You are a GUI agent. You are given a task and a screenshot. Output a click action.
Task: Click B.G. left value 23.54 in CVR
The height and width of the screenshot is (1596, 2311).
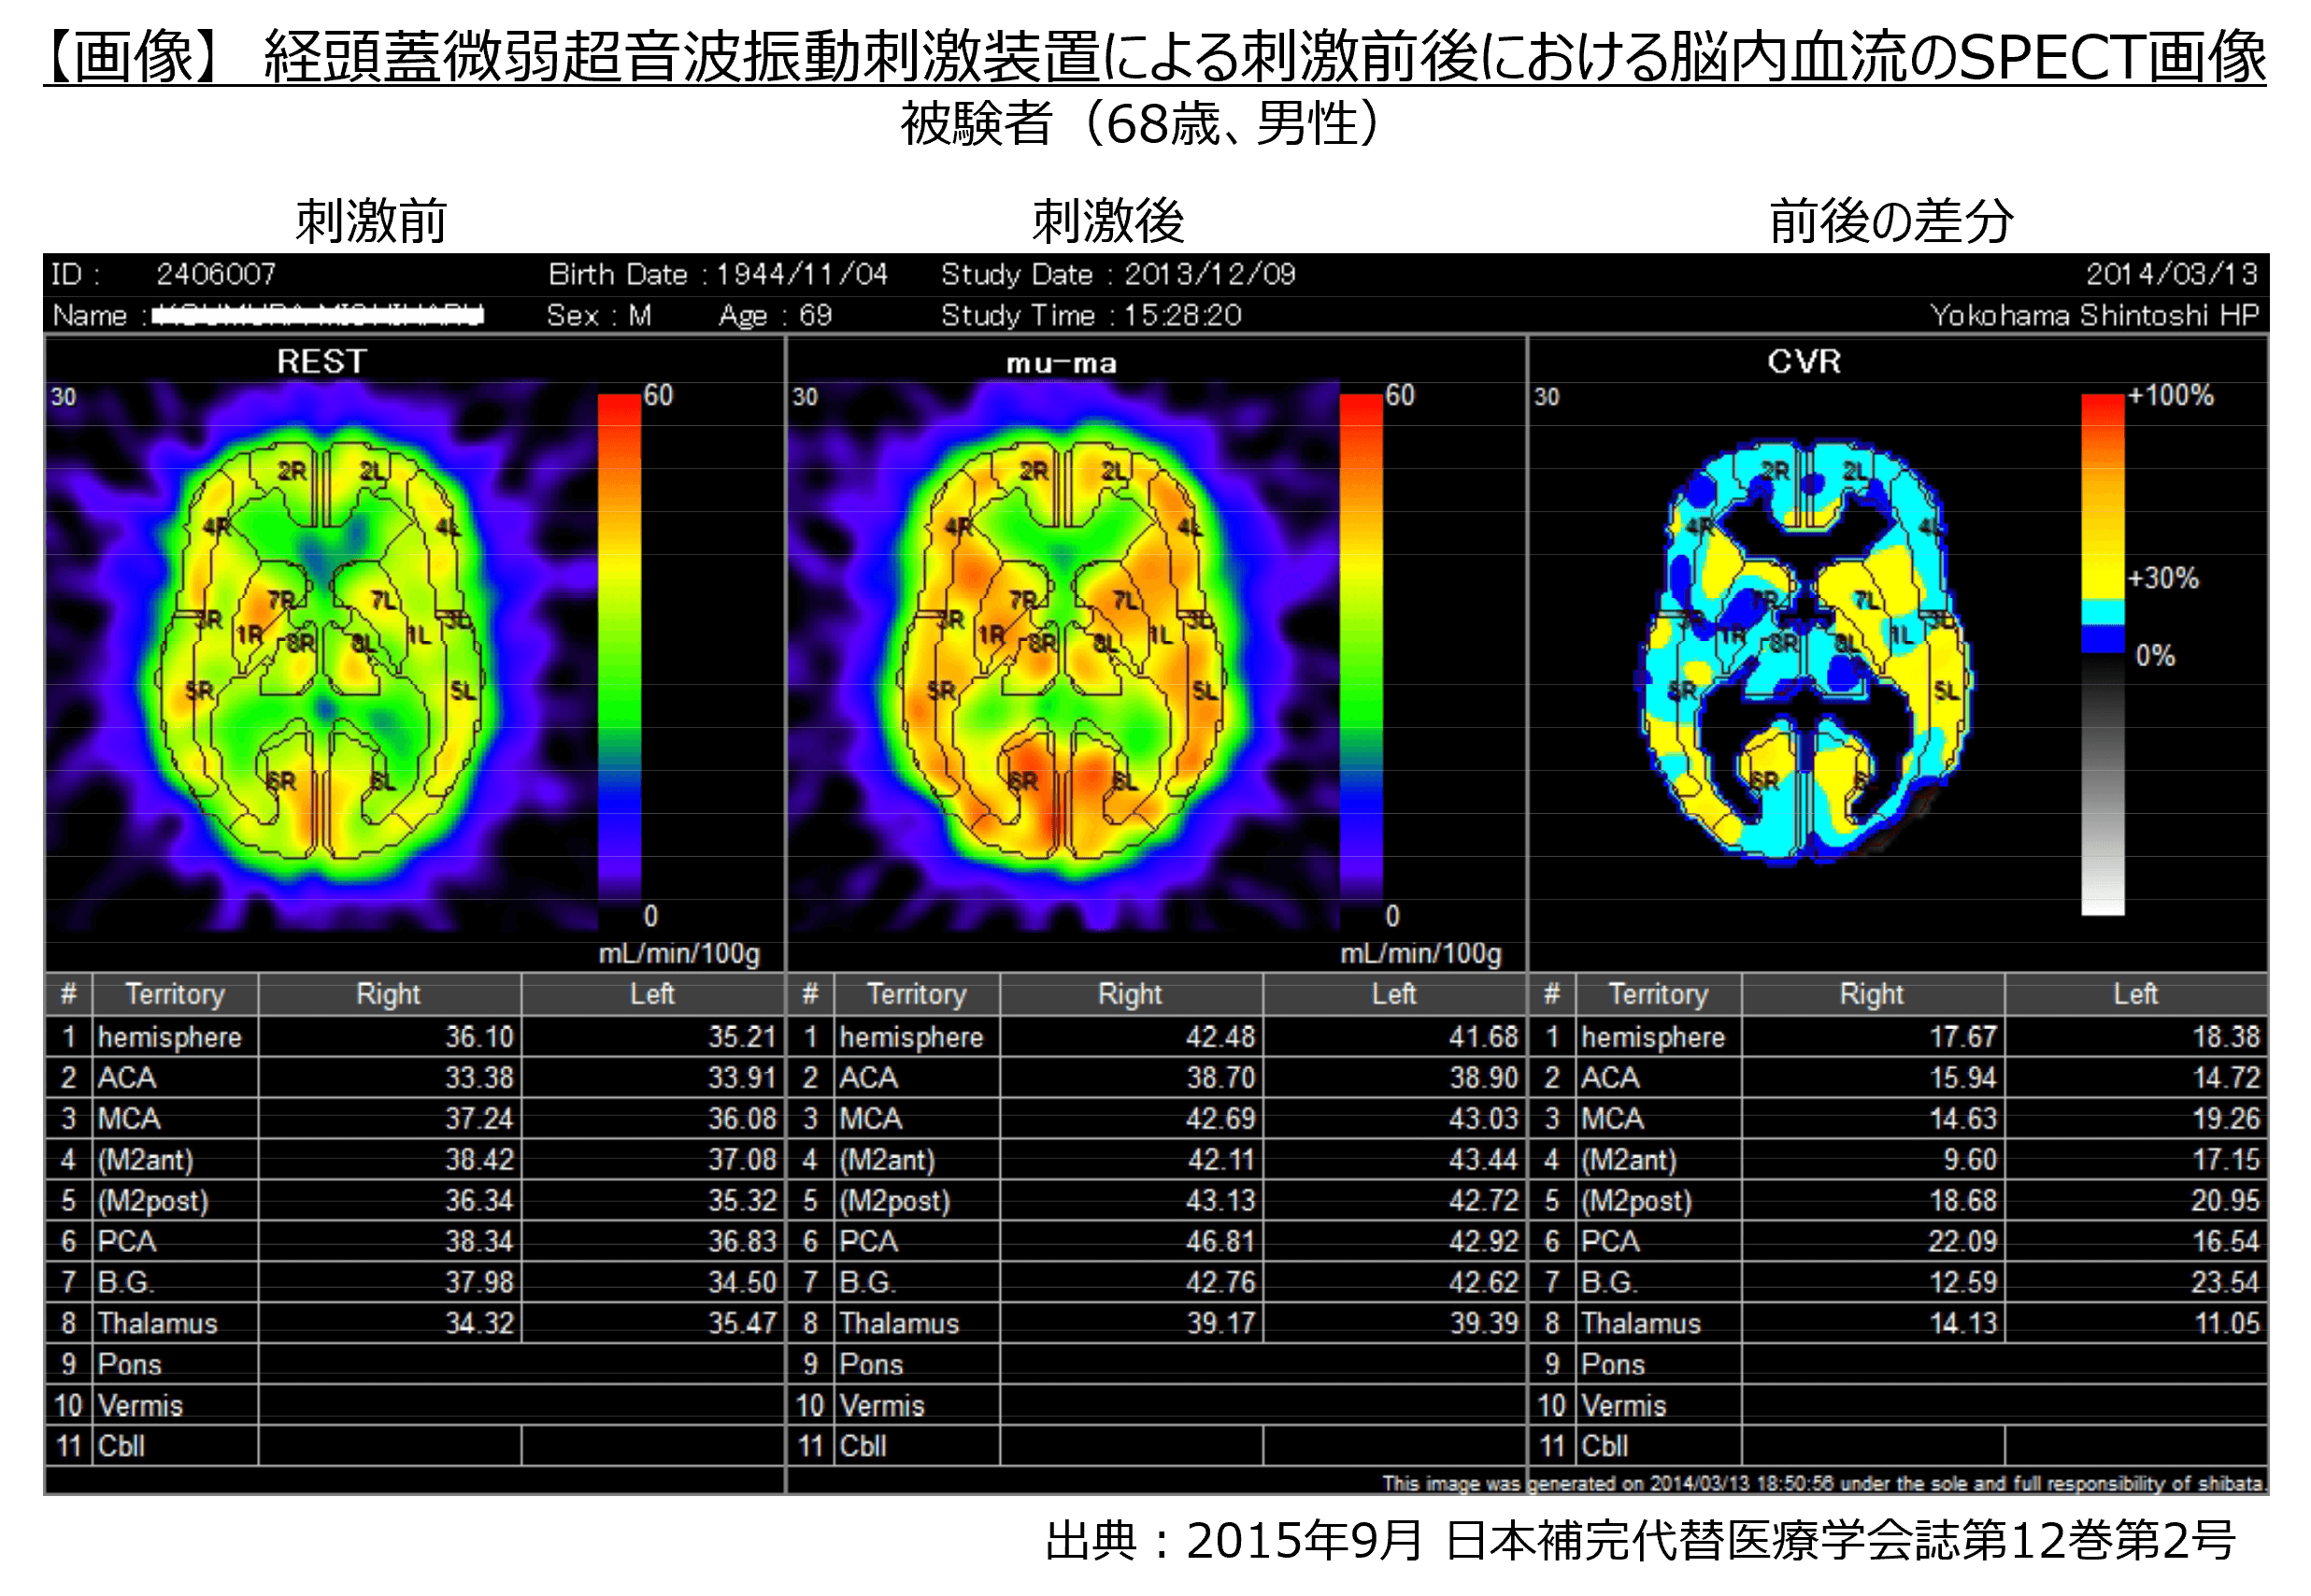2224,1283
